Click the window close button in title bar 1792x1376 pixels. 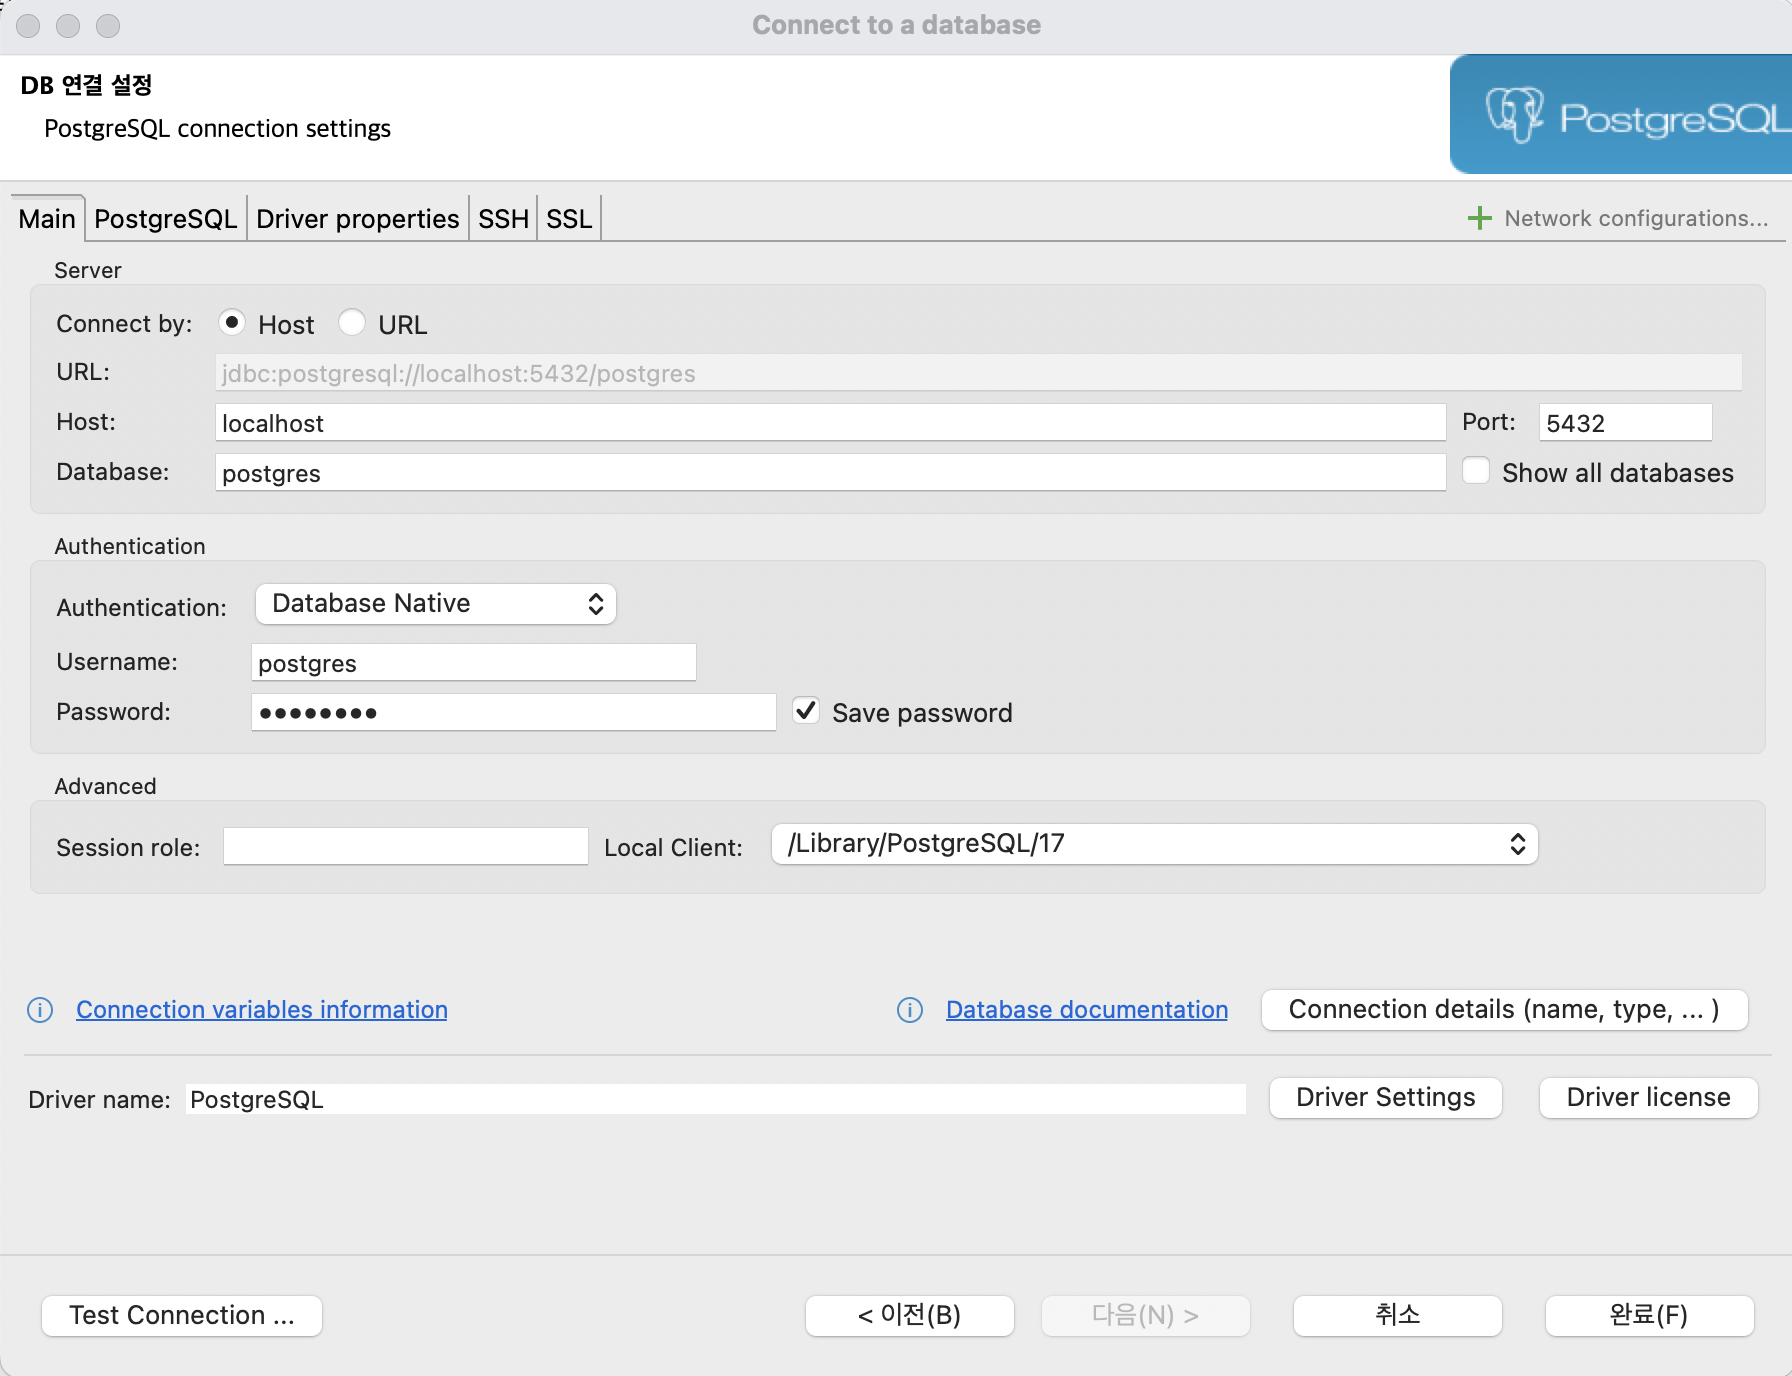coord(28,26)
